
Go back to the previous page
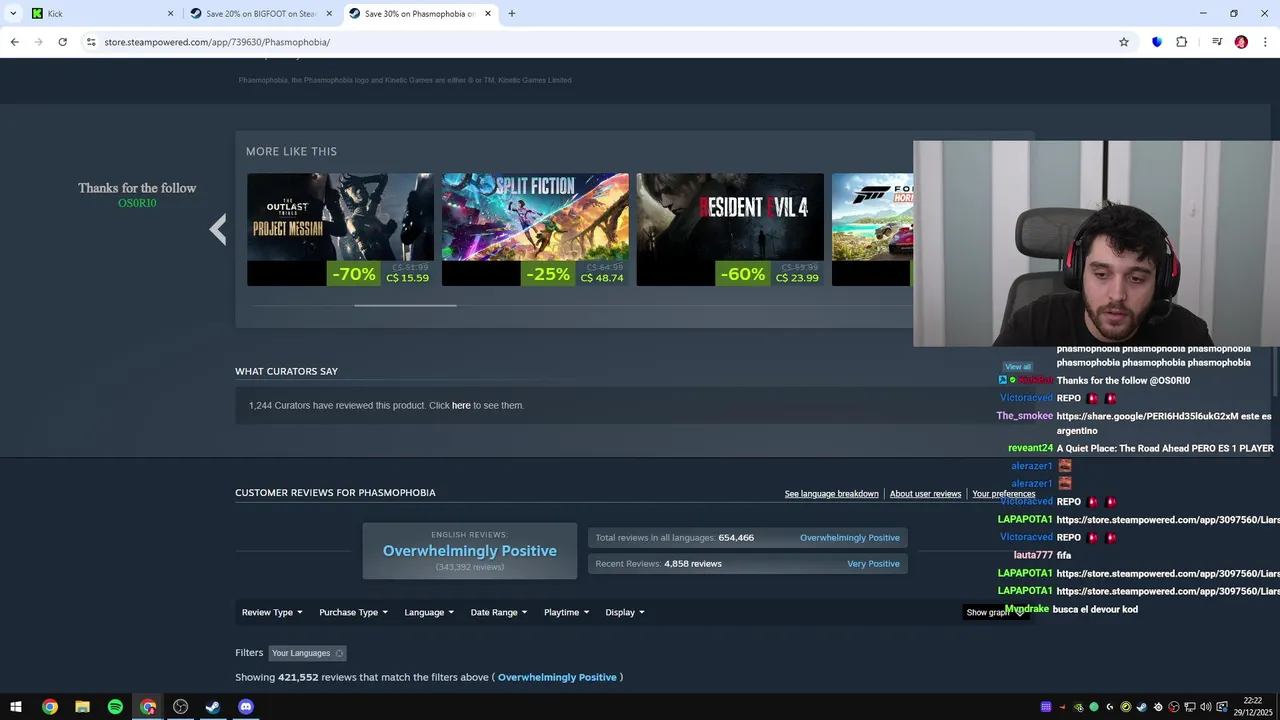14,42
